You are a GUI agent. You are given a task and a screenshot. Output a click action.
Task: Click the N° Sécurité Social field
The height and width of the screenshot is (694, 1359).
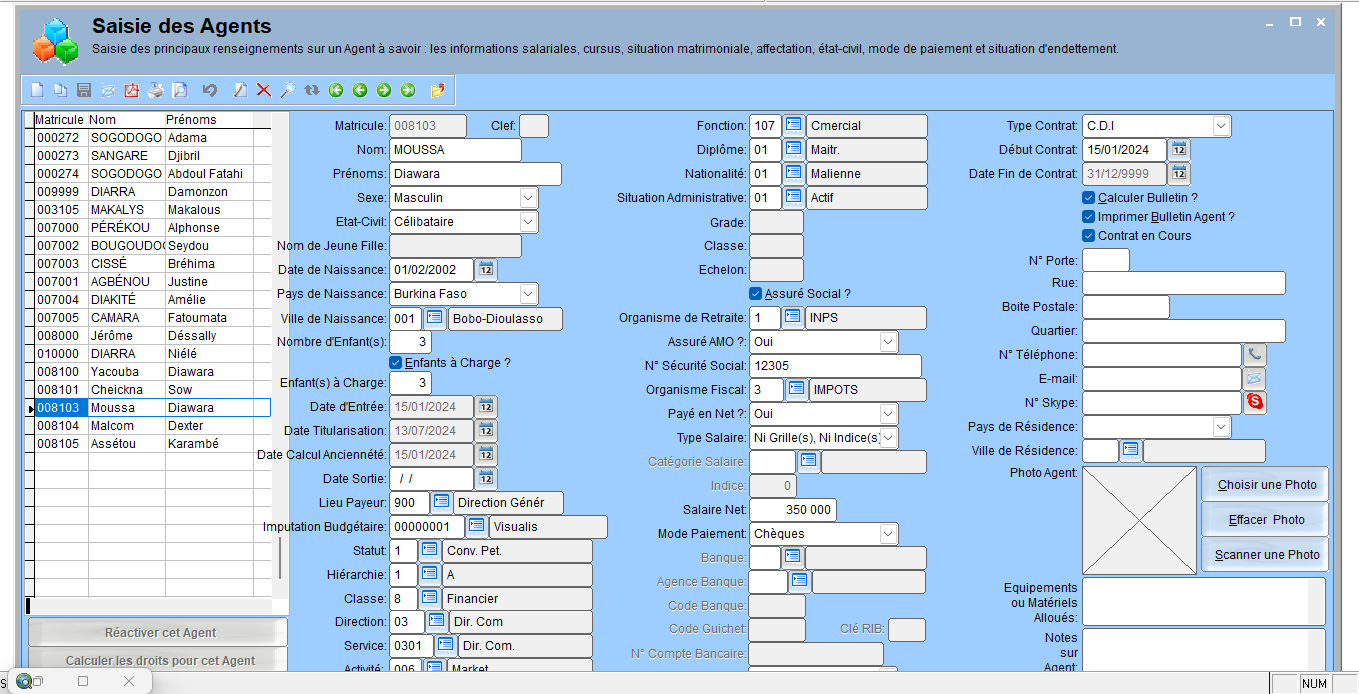point(835,366)
